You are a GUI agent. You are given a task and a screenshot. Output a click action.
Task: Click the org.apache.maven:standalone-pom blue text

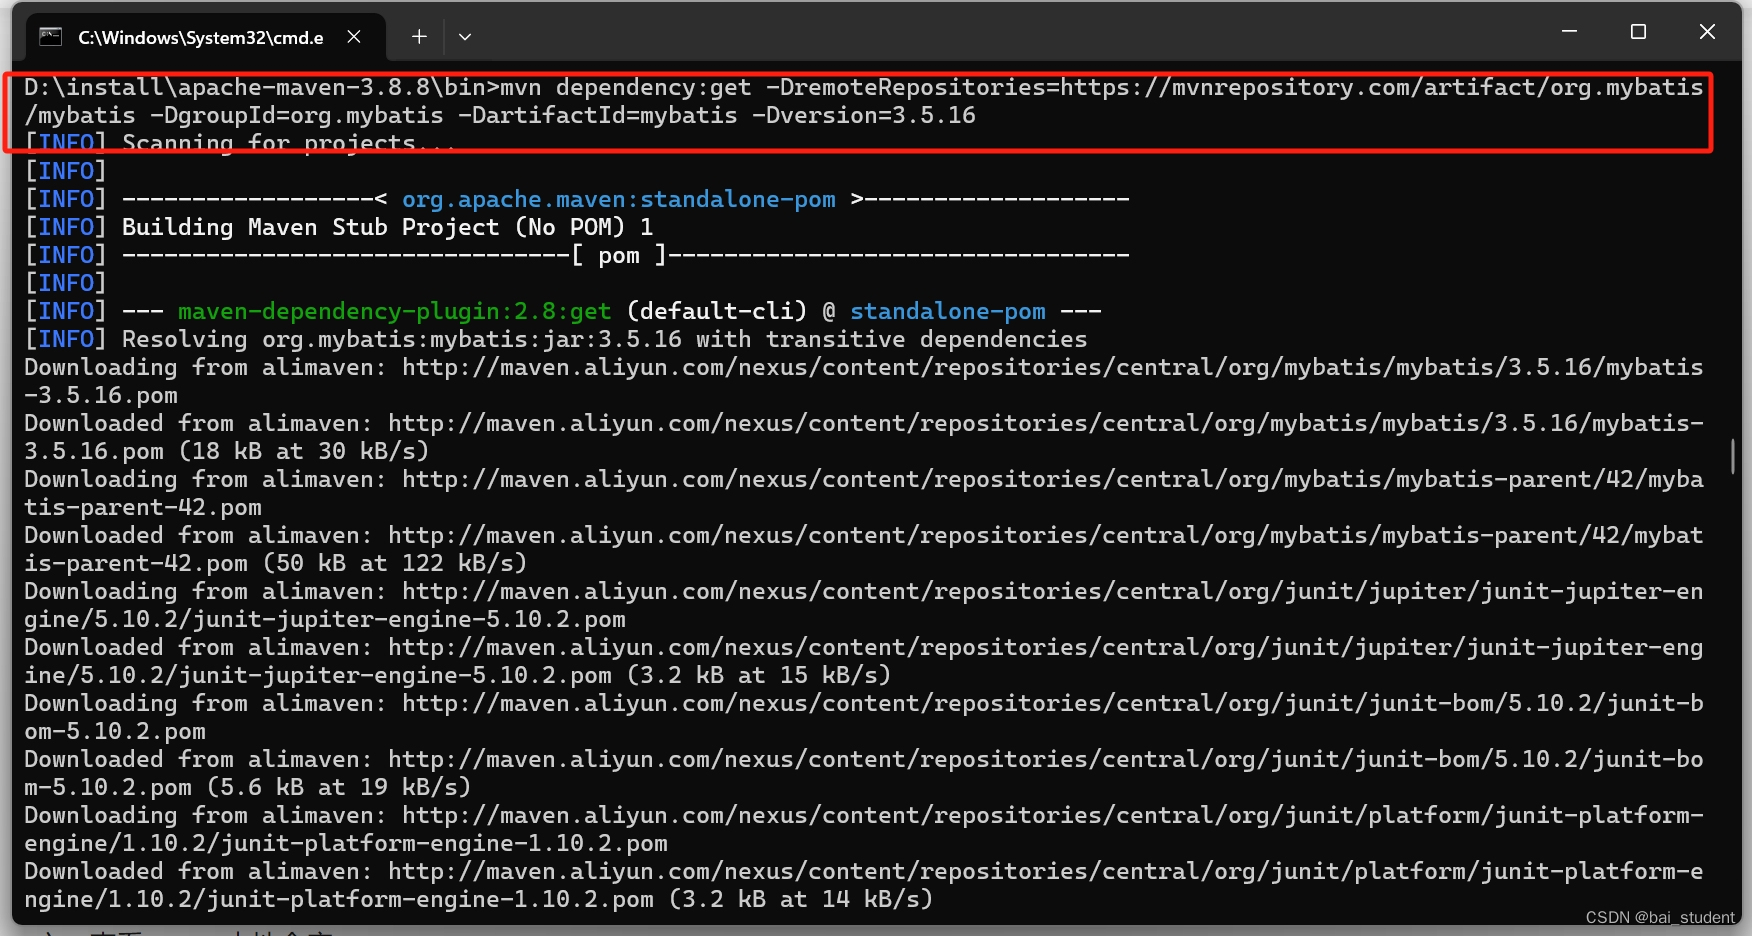619,199
